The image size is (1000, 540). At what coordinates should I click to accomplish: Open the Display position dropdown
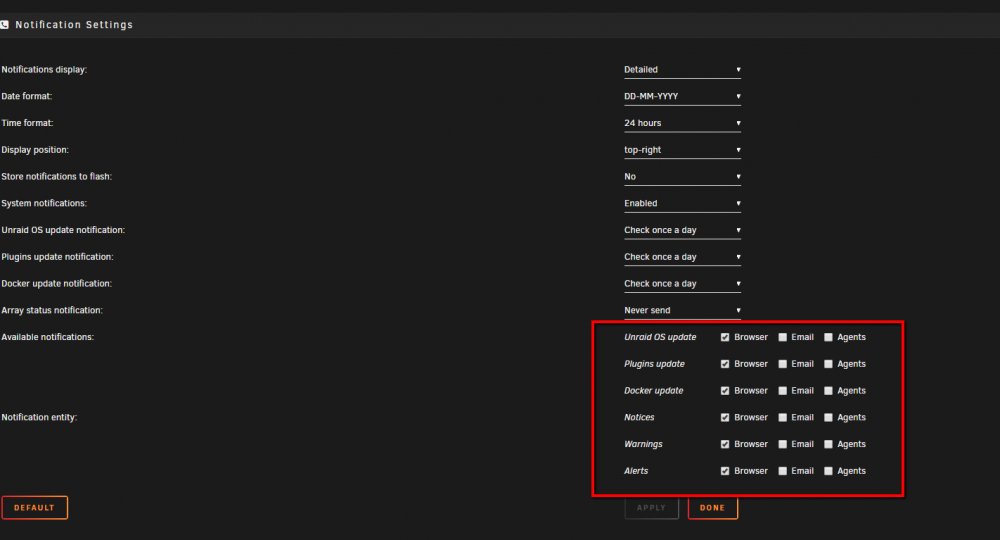tap(682, 150)
